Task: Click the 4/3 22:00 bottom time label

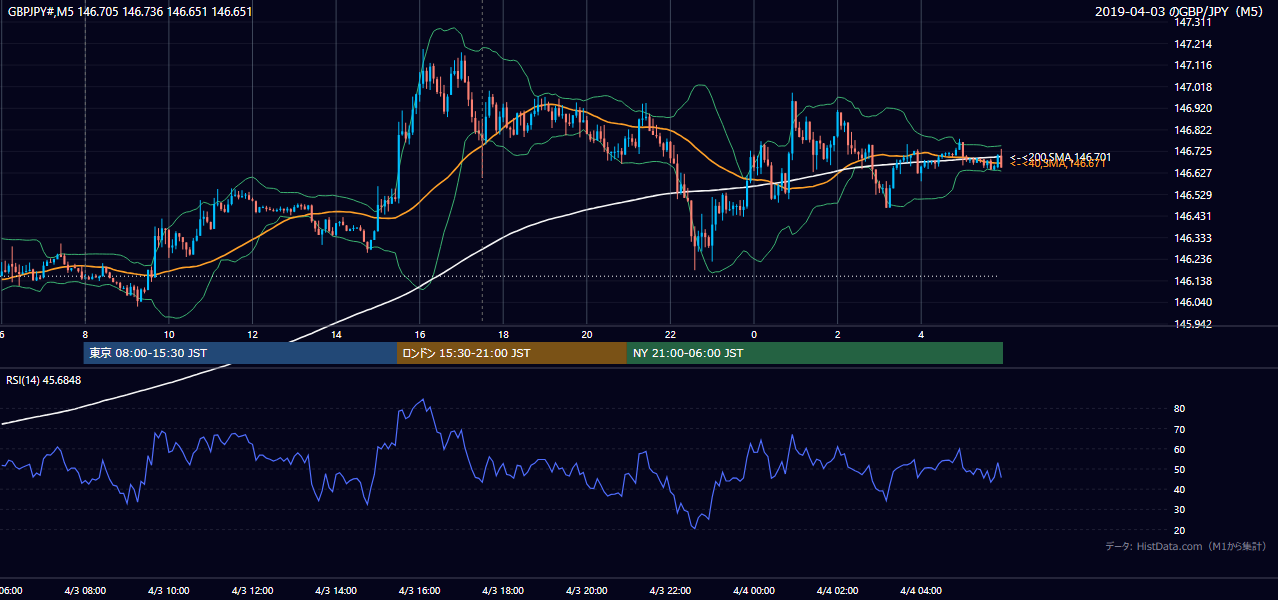Action: click(x=671, y=591)
